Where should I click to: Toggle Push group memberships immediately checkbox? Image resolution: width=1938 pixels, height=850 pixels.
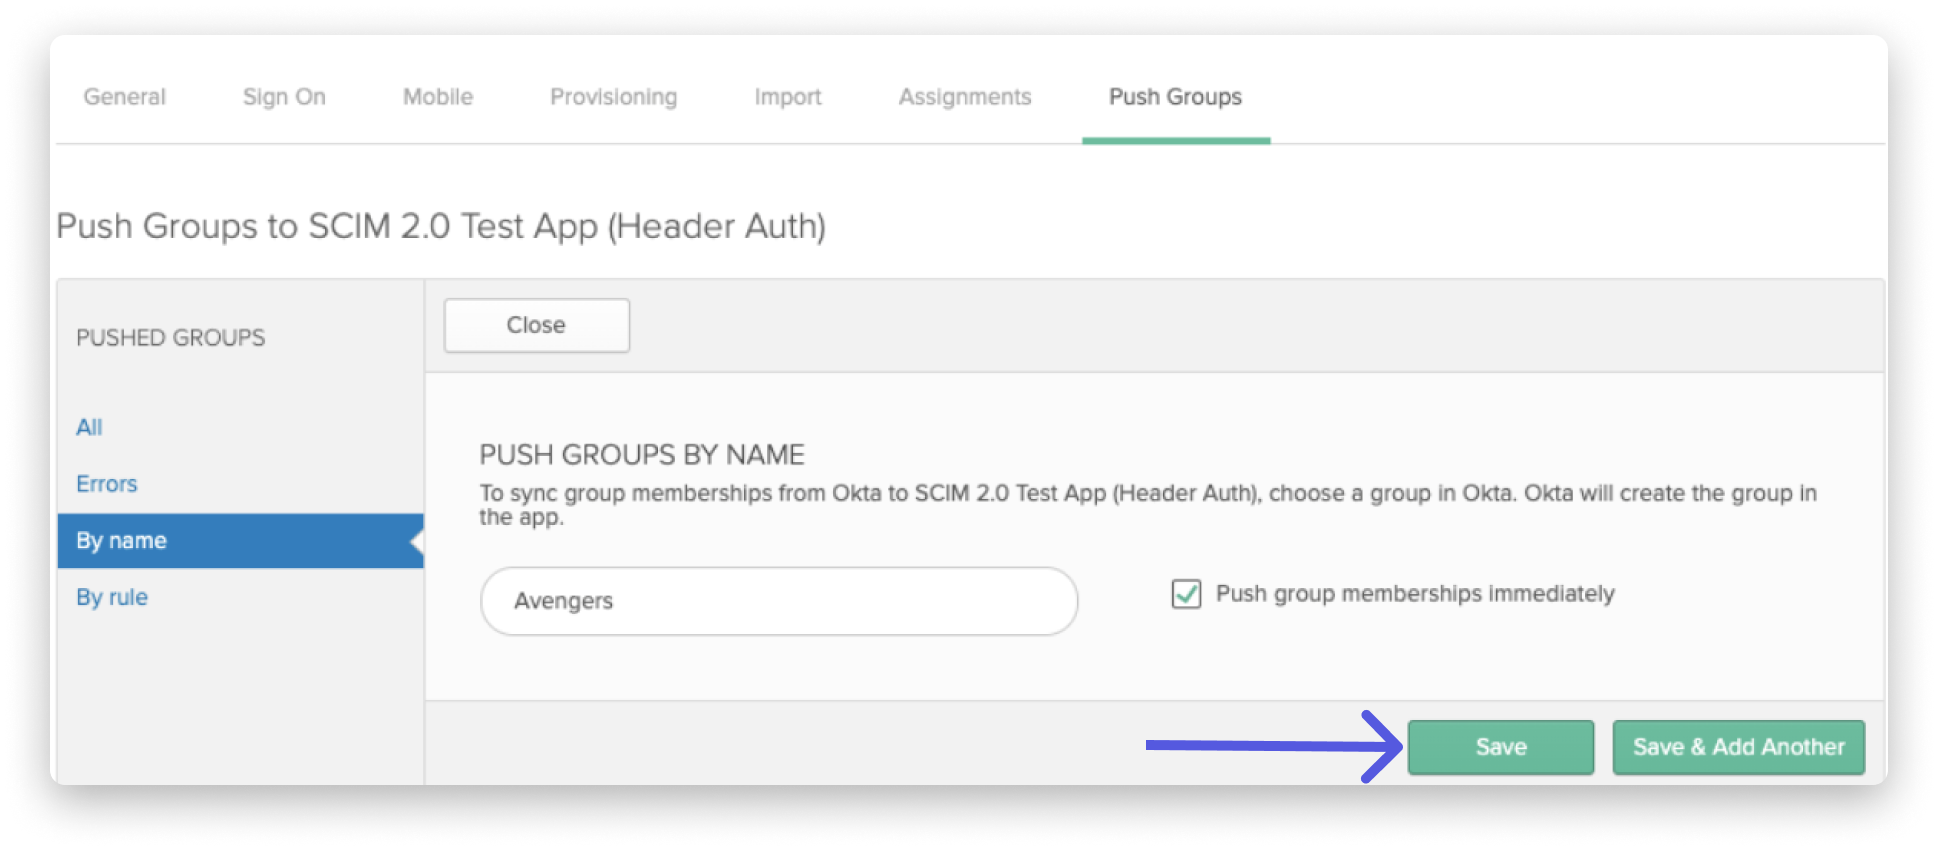tap(1186, 594)
